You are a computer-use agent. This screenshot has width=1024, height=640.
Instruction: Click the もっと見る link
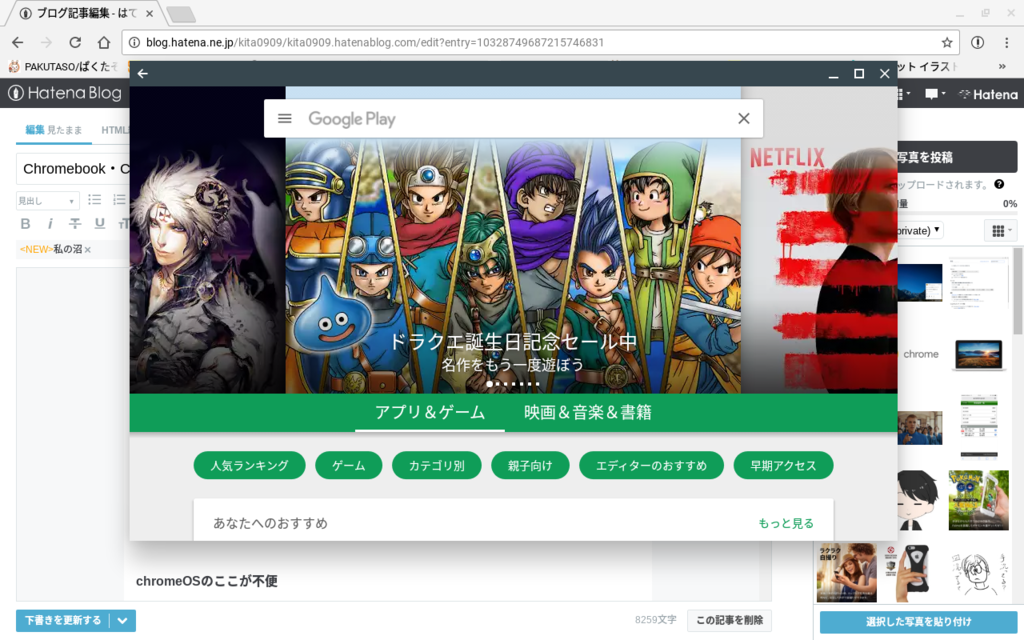786,523
